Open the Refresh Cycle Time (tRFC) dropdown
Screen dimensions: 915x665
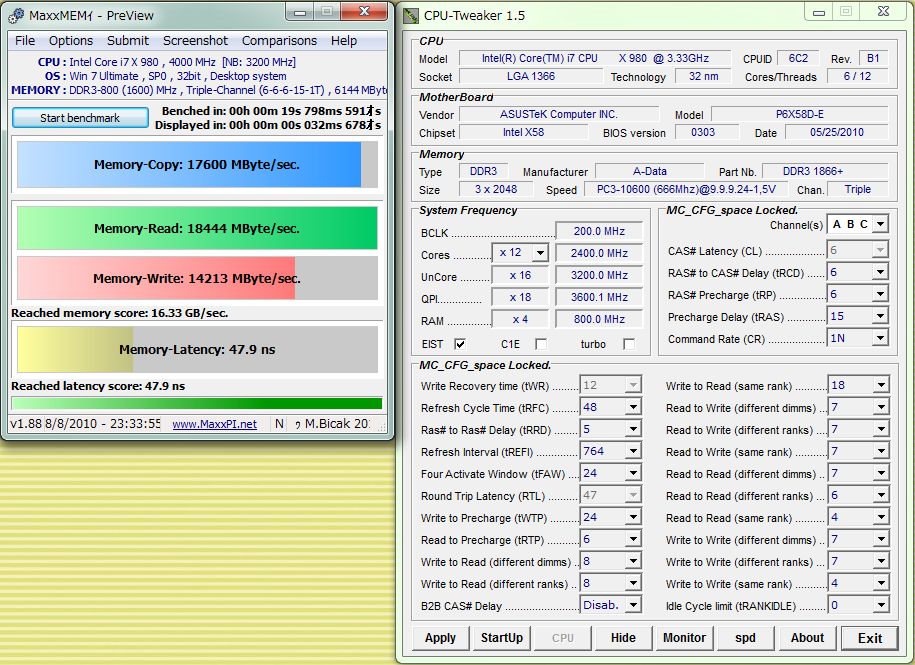[633, 408]
